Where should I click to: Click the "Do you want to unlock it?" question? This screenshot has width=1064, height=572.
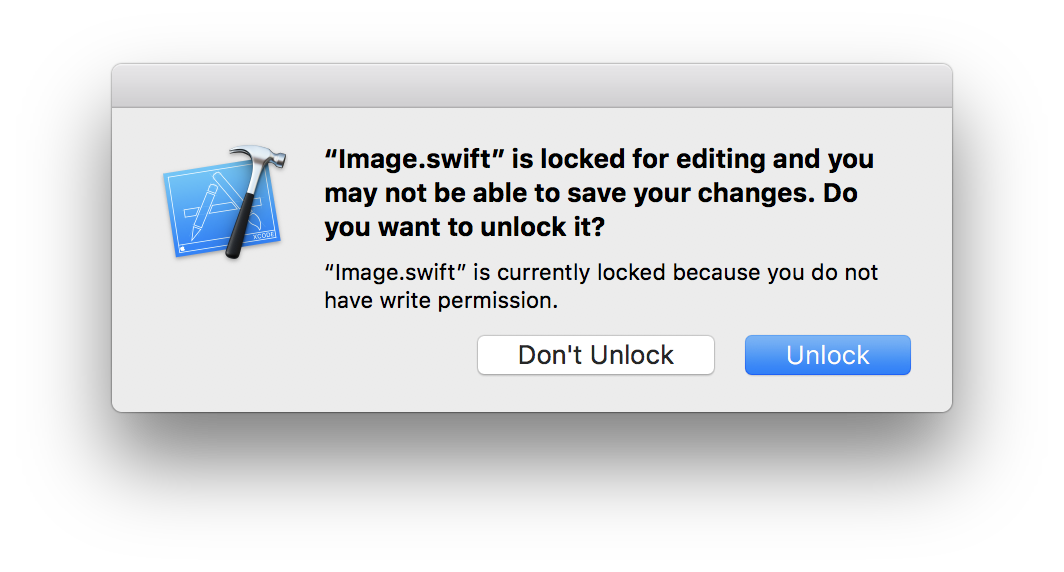(464, 227)
